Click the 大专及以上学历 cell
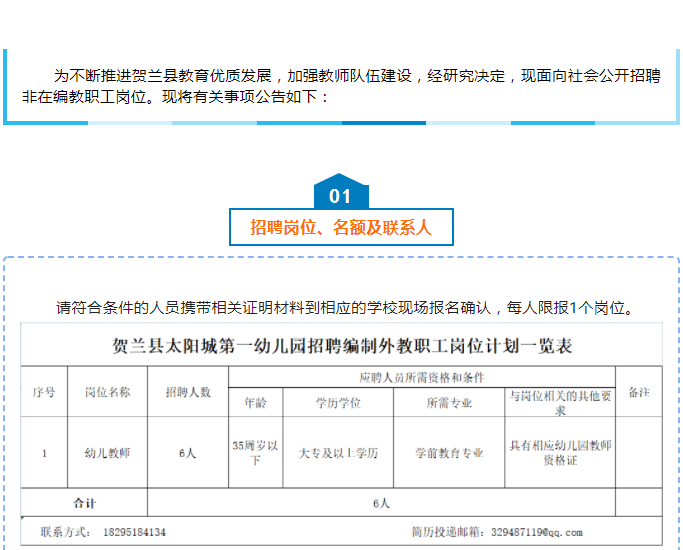The height and width of the screenshot is (550, 683). pyautogui.click(x=338, y=453)
